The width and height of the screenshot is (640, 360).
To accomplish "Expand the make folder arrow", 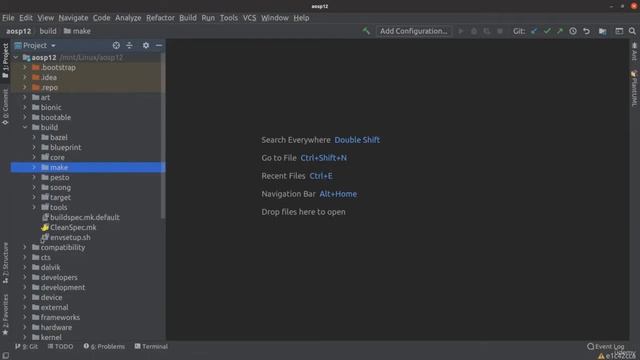I will [x=34, y=167].
